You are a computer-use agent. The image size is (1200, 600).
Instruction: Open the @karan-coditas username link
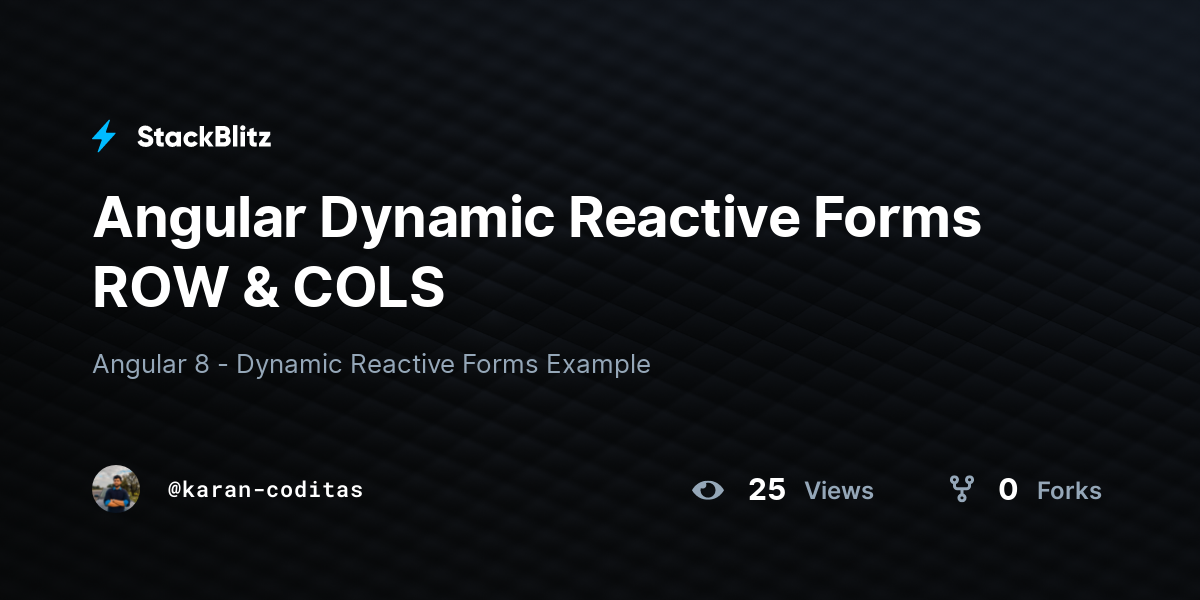(265, 490)
